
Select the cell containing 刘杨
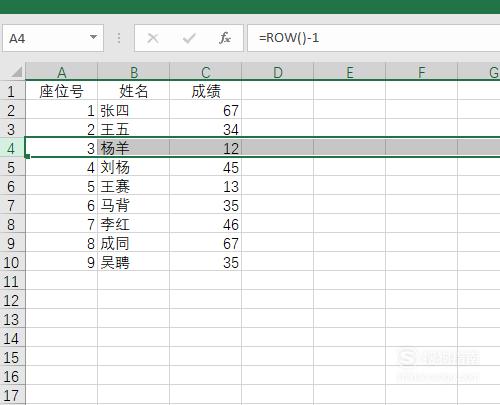point(134,167)
